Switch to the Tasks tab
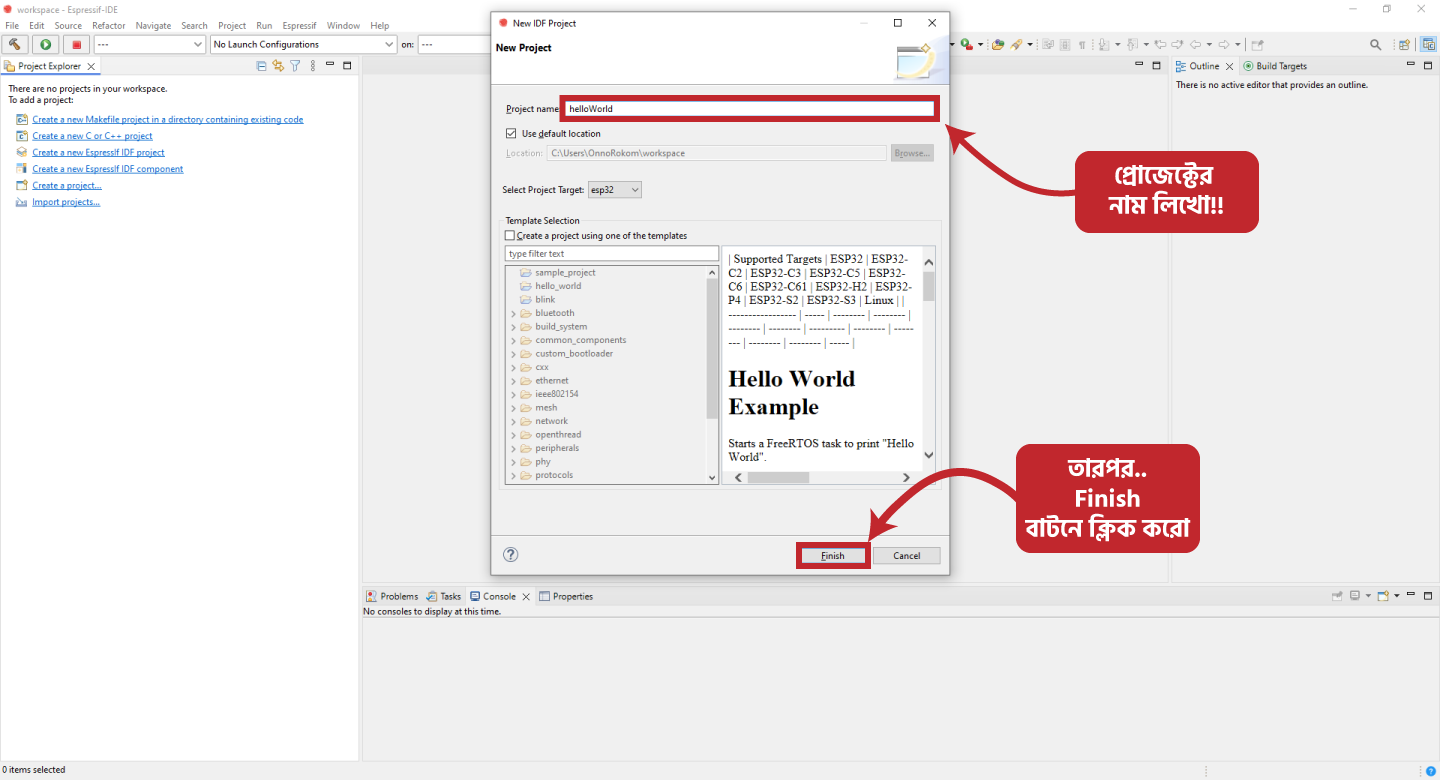This screenshot has width=1440, height=780. [444, 596]
